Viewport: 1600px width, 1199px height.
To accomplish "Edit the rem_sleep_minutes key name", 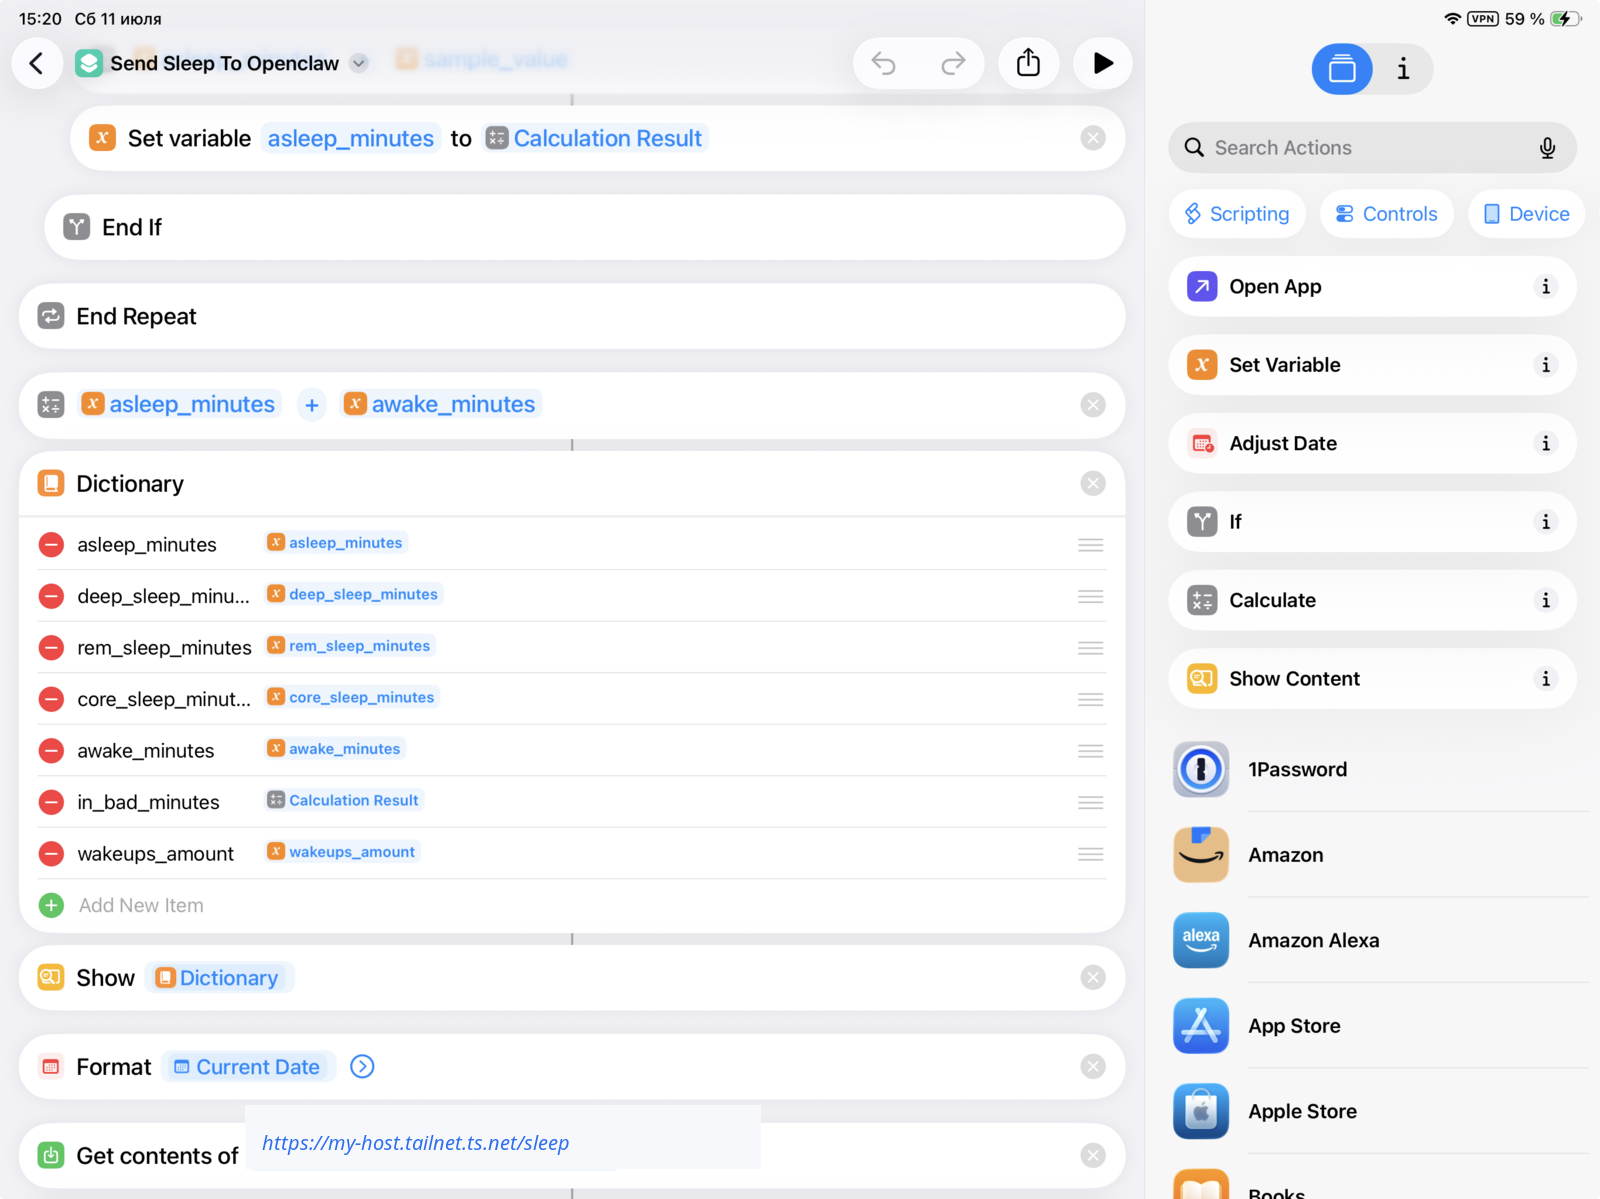I will (164, 648).
